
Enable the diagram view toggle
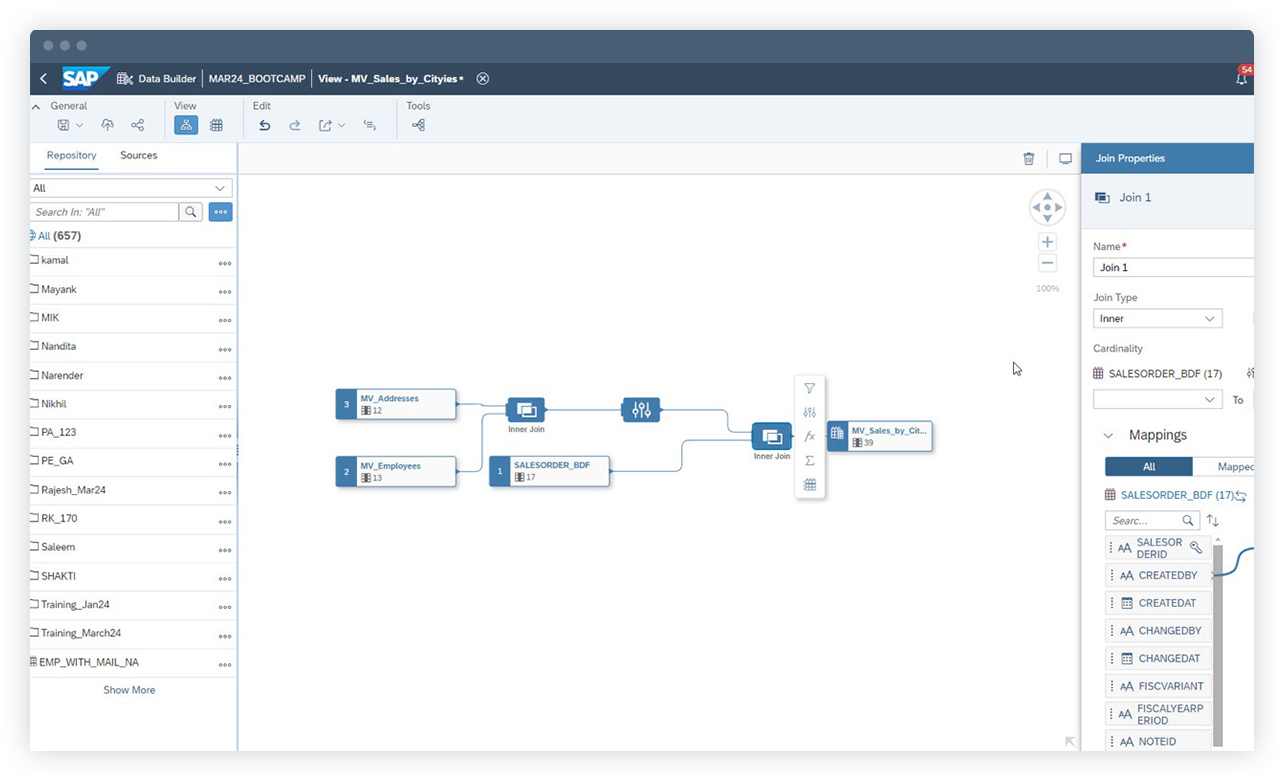coord(186,124)
